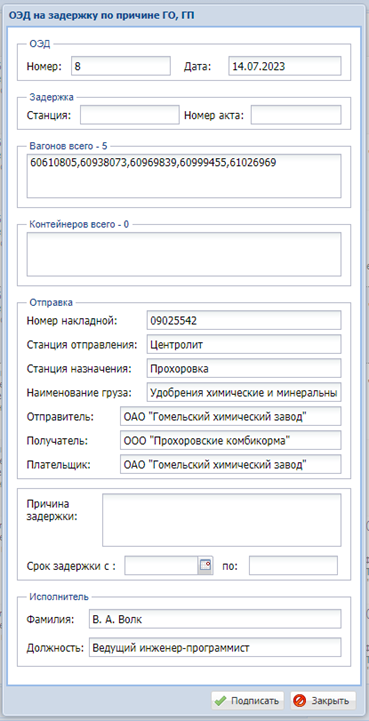The height and width of the screenshot is (721, 369).
Task: Click the empty containers text area
Action: click(184, 254)
